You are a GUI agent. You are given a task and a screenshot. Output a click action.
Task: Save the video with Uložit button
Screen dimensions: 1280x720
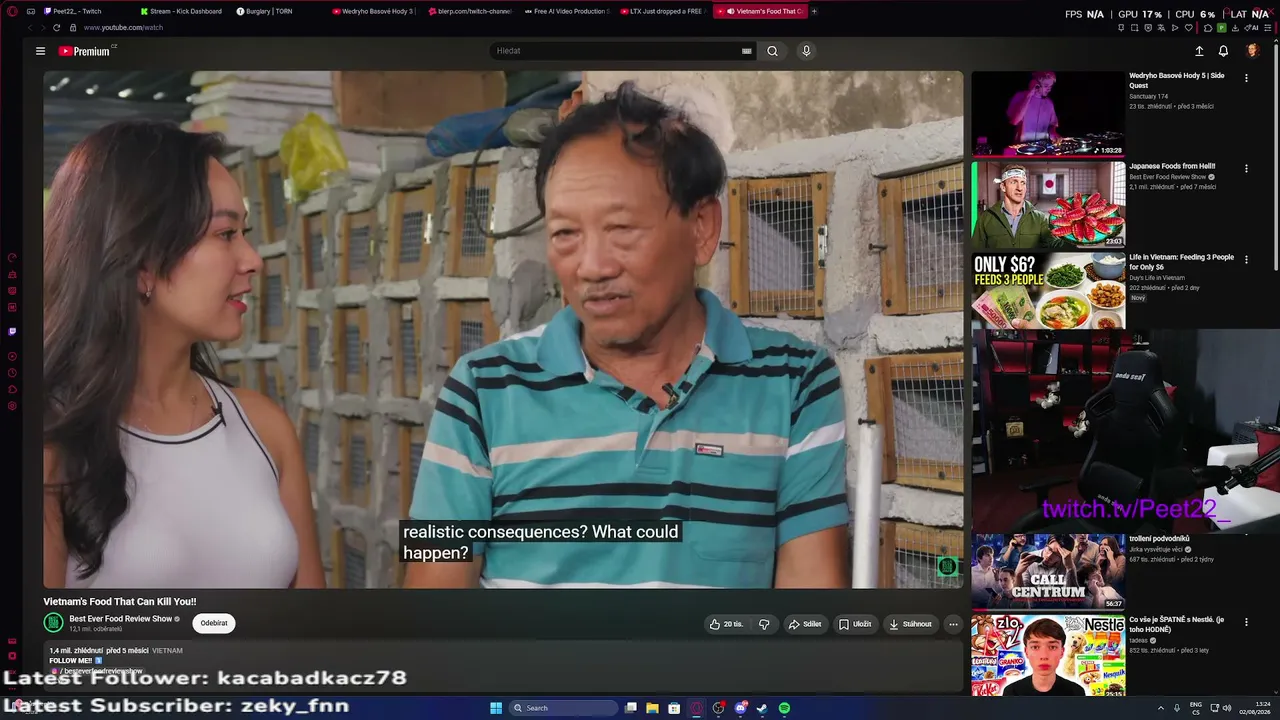[x=855, y=624]
